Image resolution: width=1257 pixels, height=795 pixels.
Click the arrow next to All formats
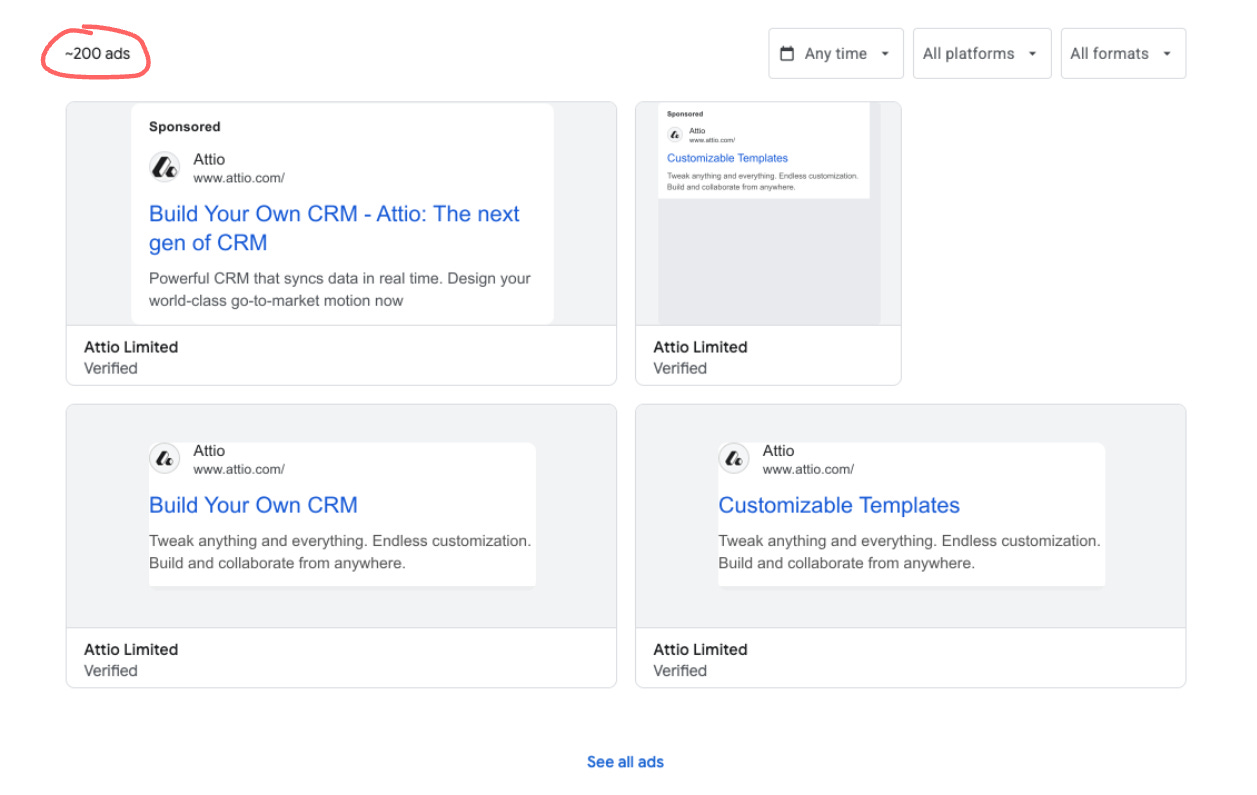(1167, 54)
